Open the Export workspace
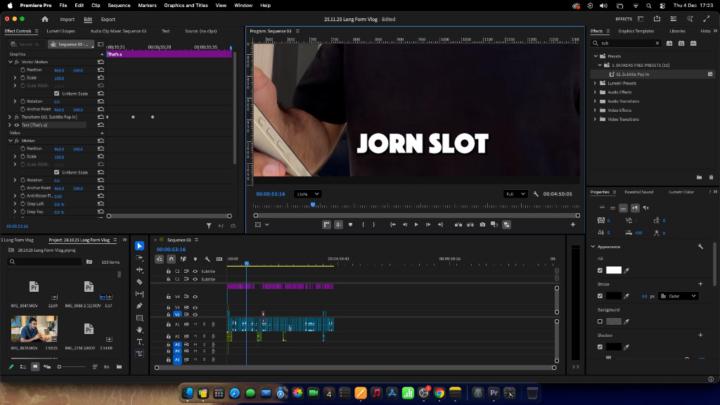 pos(108,19)
